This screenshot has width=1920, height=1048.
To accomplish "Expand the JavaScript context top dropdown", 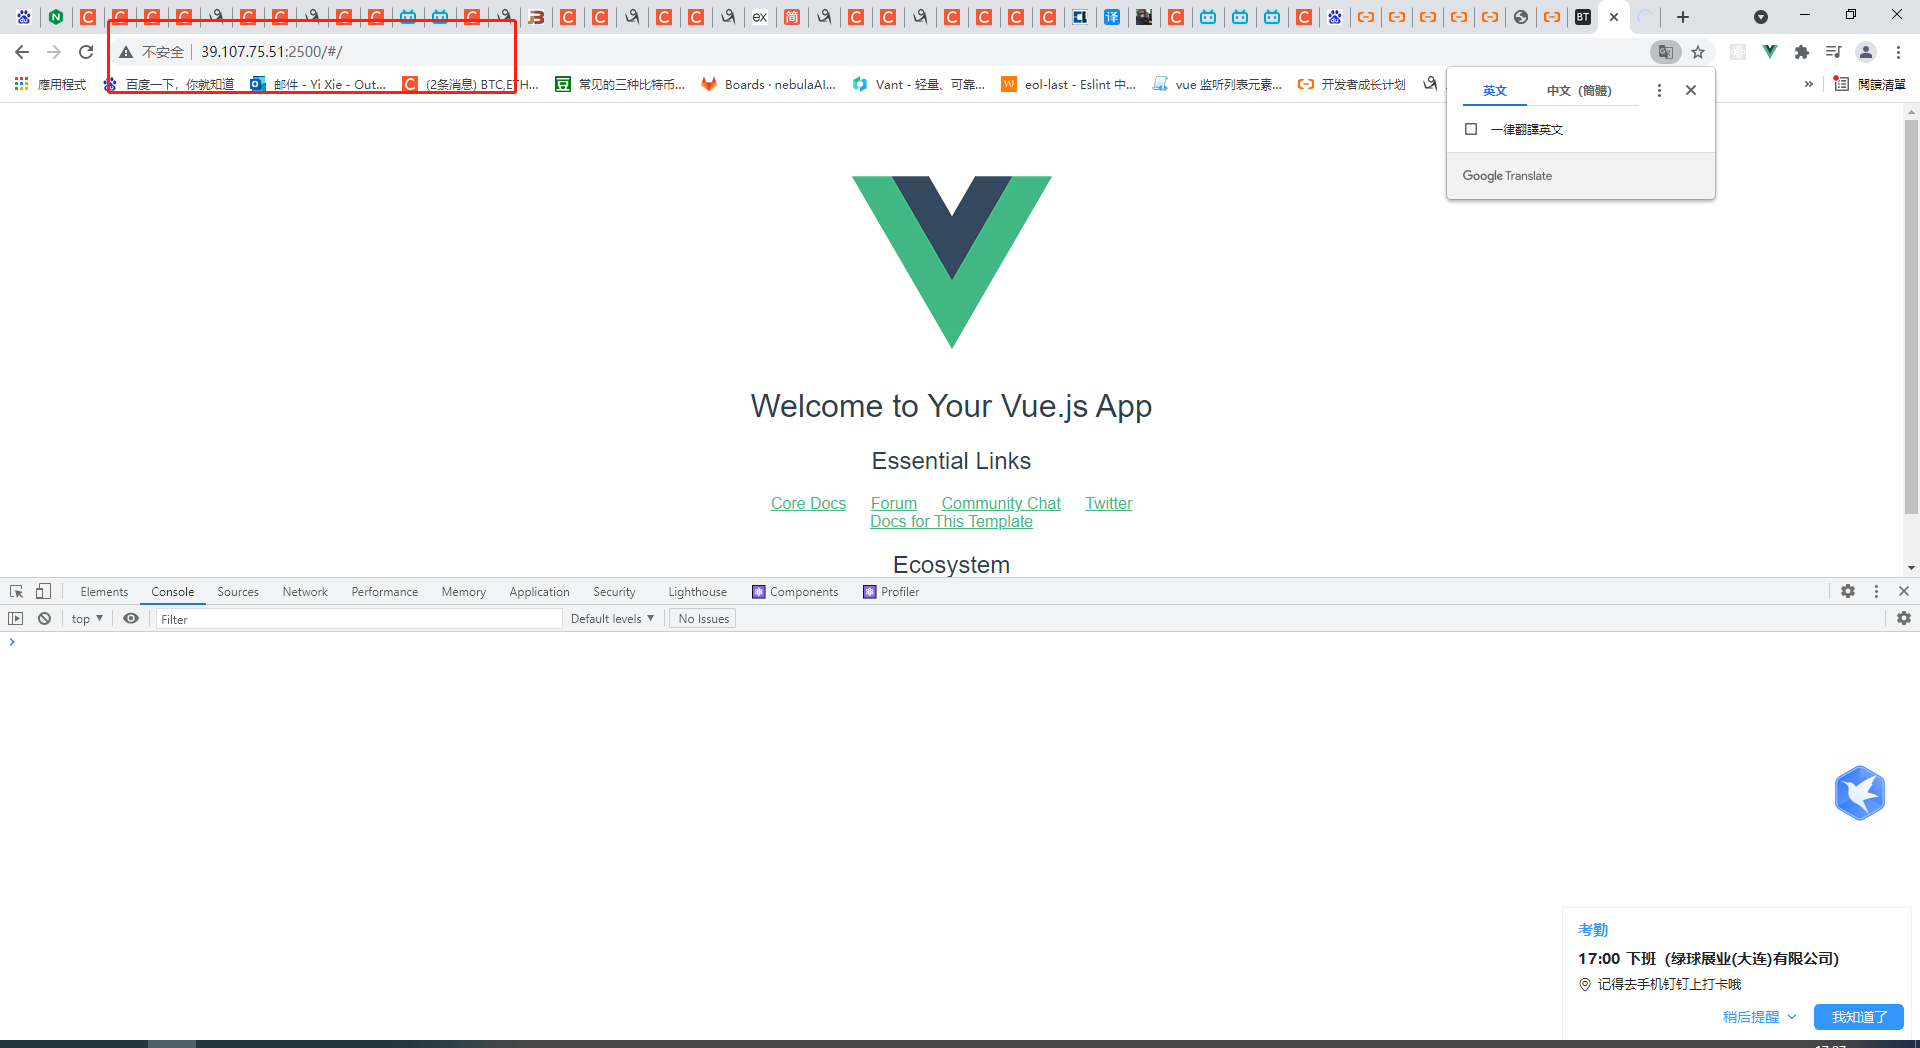I will coord(87,619).
